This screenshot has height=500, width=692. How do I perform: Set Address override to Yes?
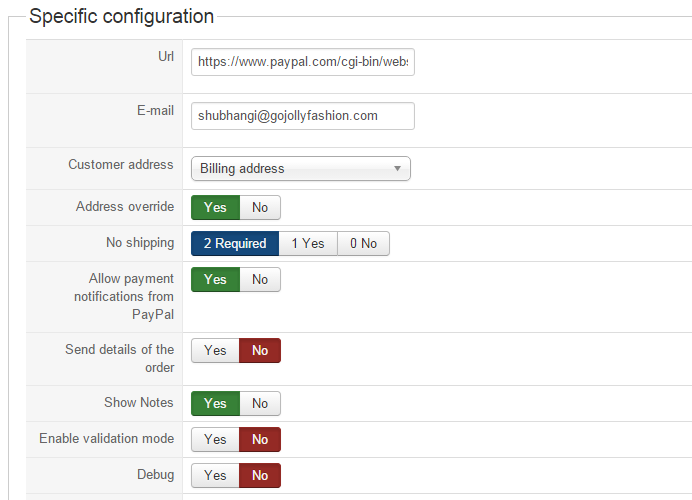tap(215, 208)
